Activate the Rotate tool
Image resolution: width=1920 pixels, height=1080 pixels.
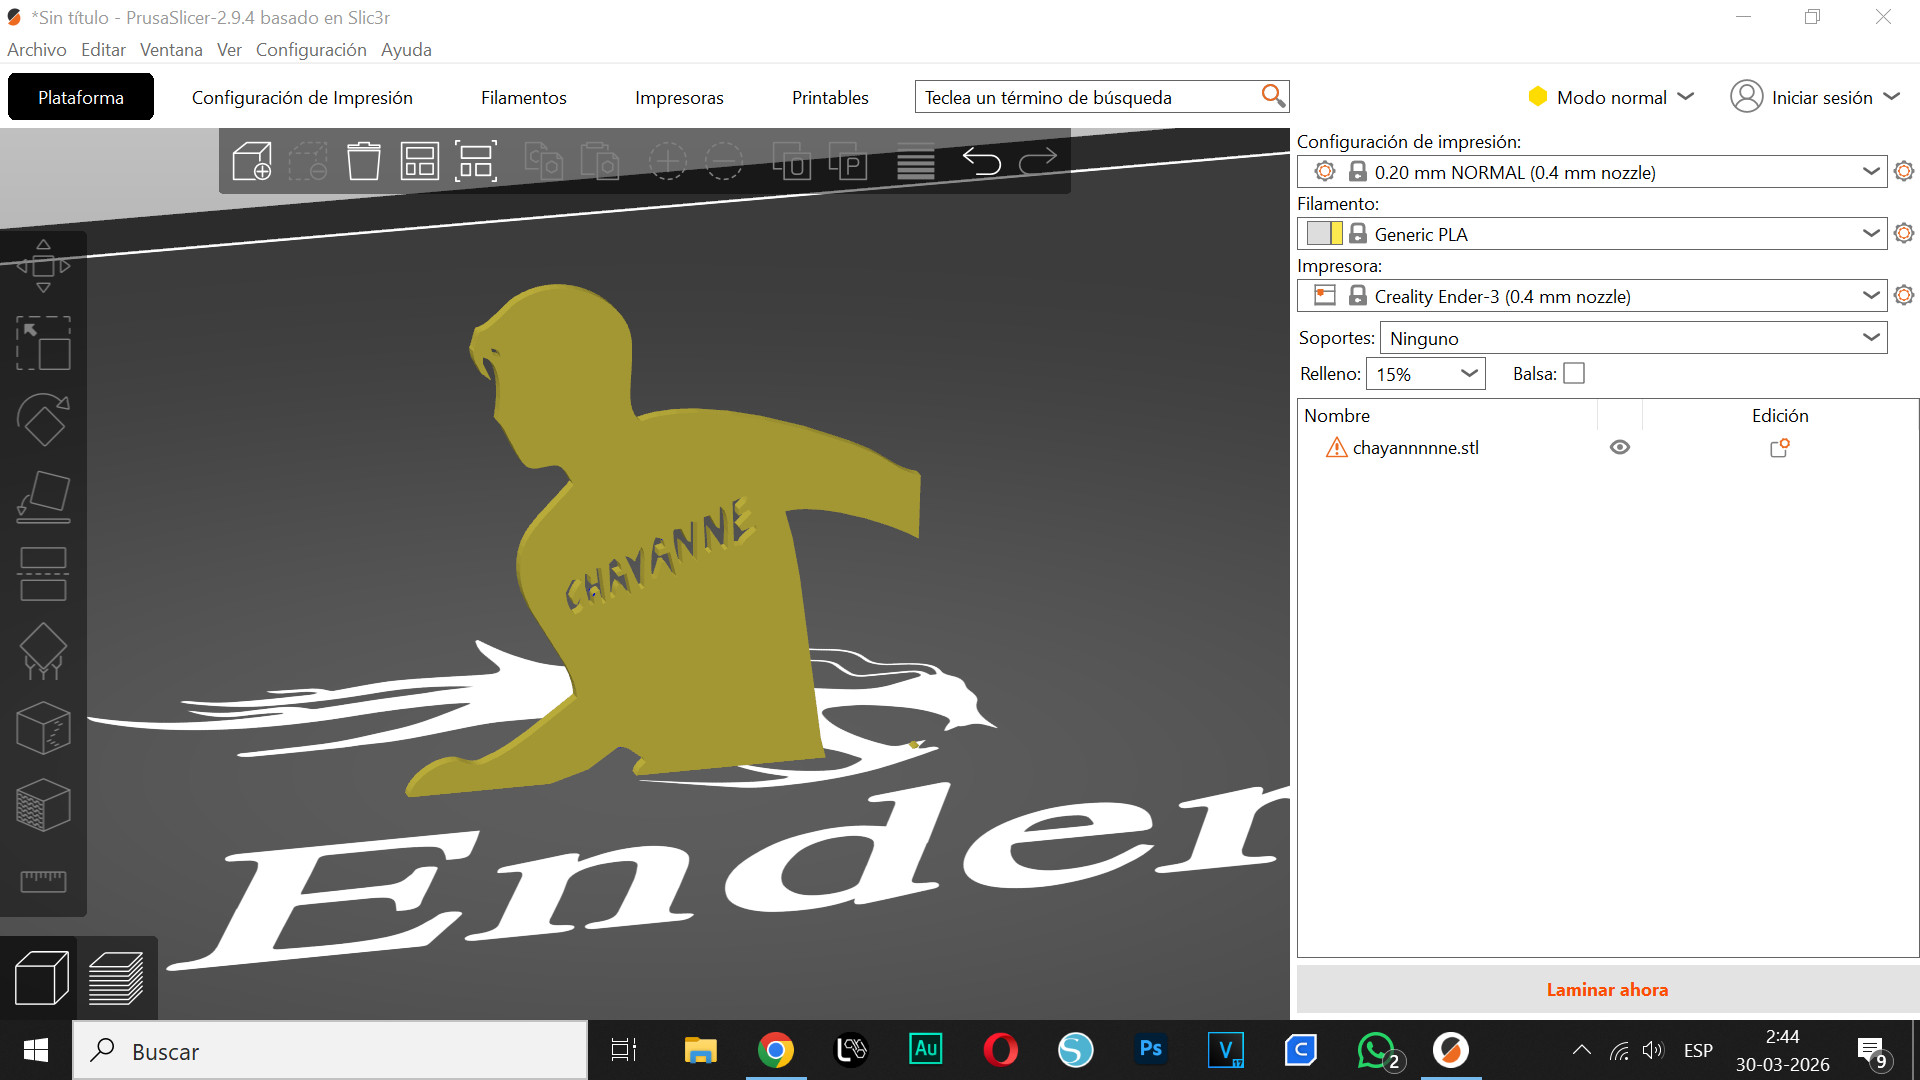(43, 420)
